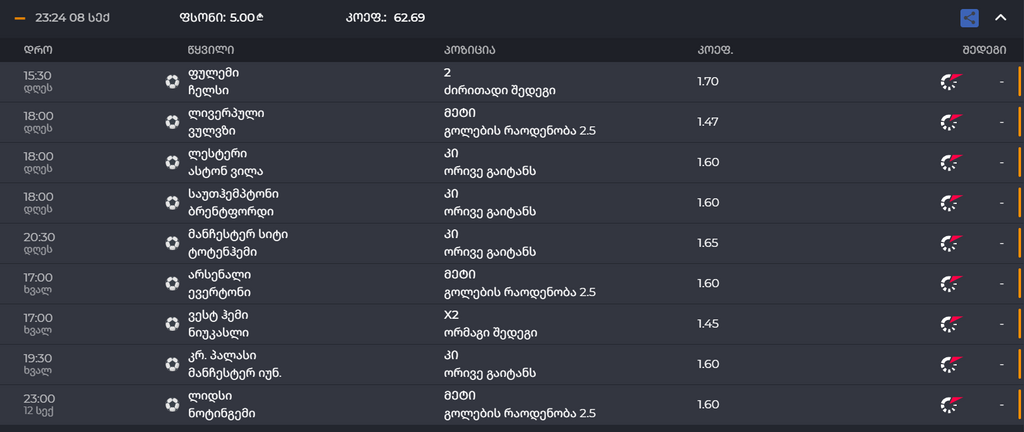1024x432 pixels.
Task: Click the orange status bar on ფულემი row
Action: tap(1018, 82)
